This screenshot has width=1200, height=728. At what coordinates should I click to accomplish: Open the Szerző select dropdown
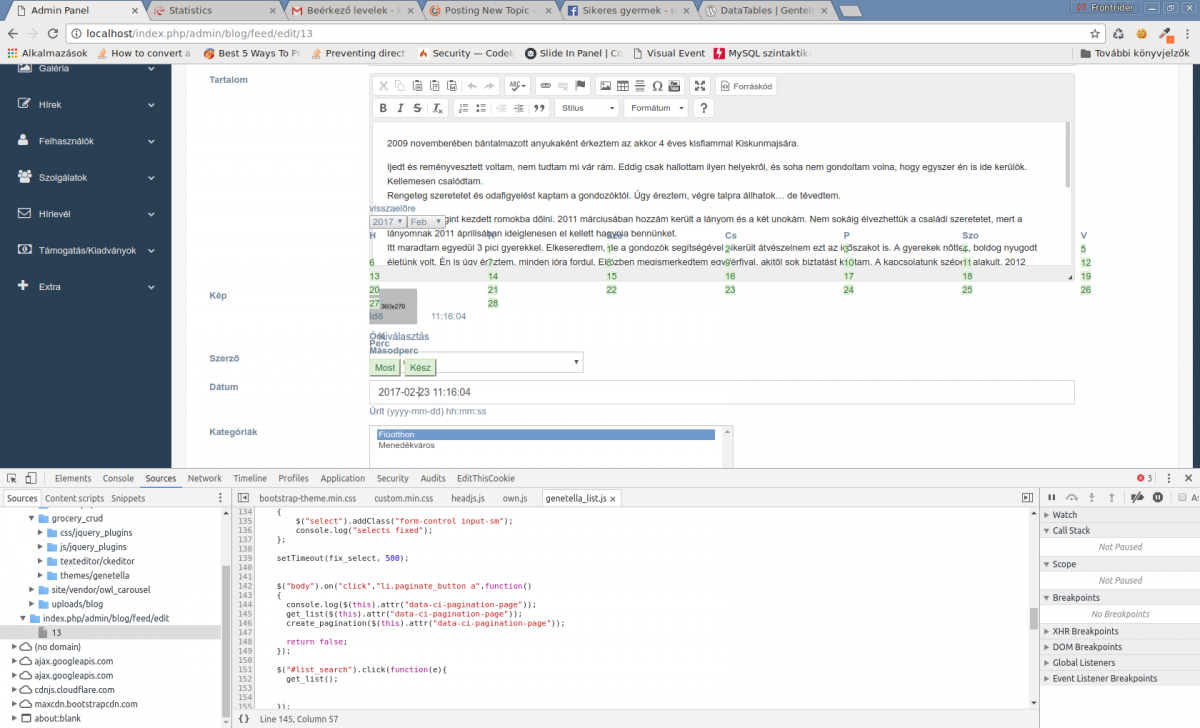[x=477, y=362]
